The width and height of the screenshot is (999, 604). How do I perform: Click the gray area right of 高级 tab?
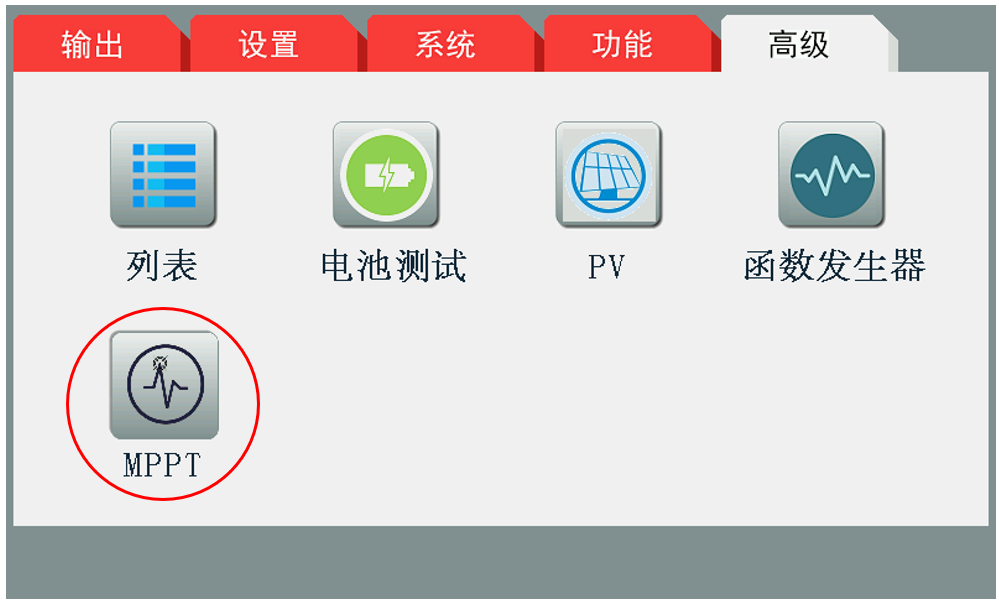[945, 41]
